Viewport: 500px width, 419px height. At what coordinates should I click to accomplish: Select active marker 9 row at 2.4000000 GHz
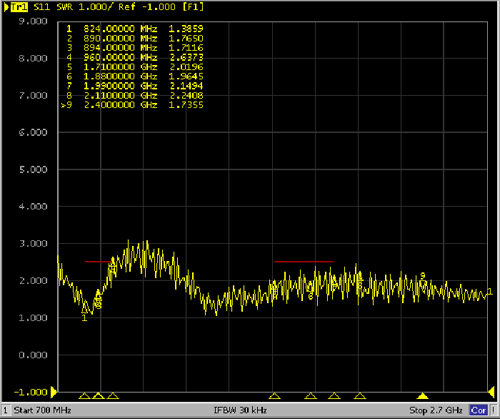[132, 105]
